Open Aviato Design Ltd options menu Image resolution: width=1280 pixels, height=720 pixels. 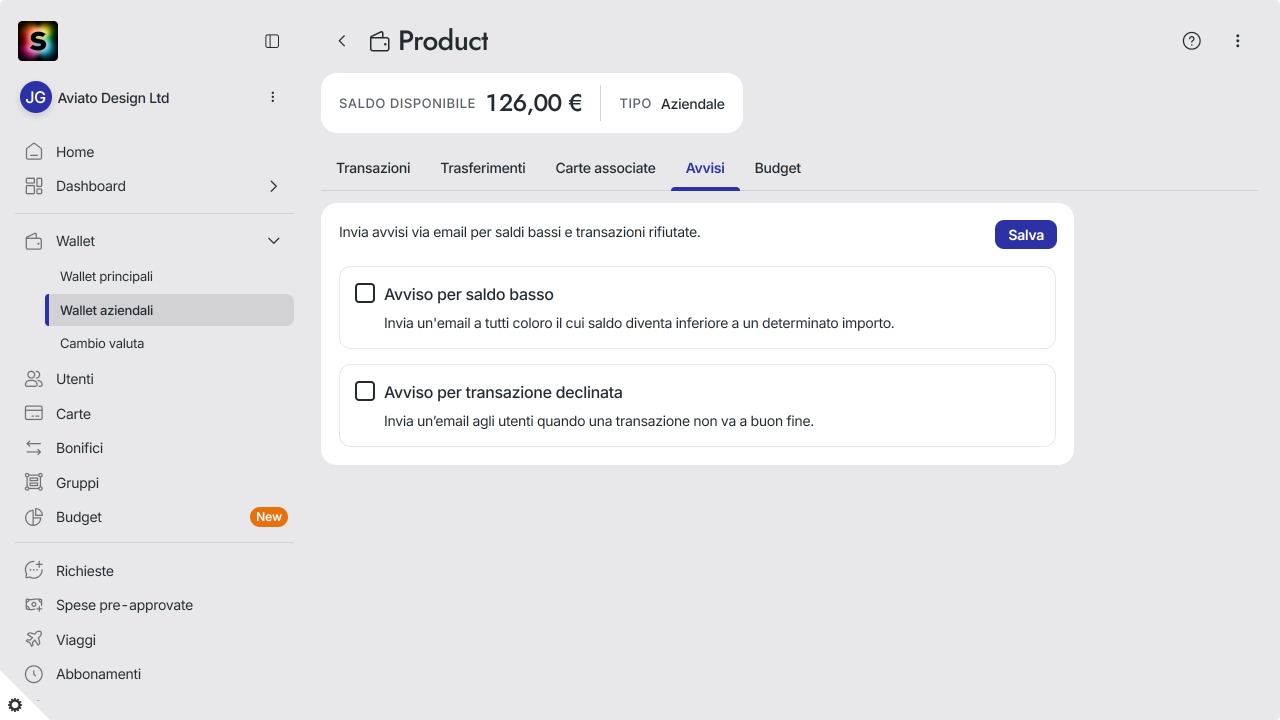click(x=273, y=97)
